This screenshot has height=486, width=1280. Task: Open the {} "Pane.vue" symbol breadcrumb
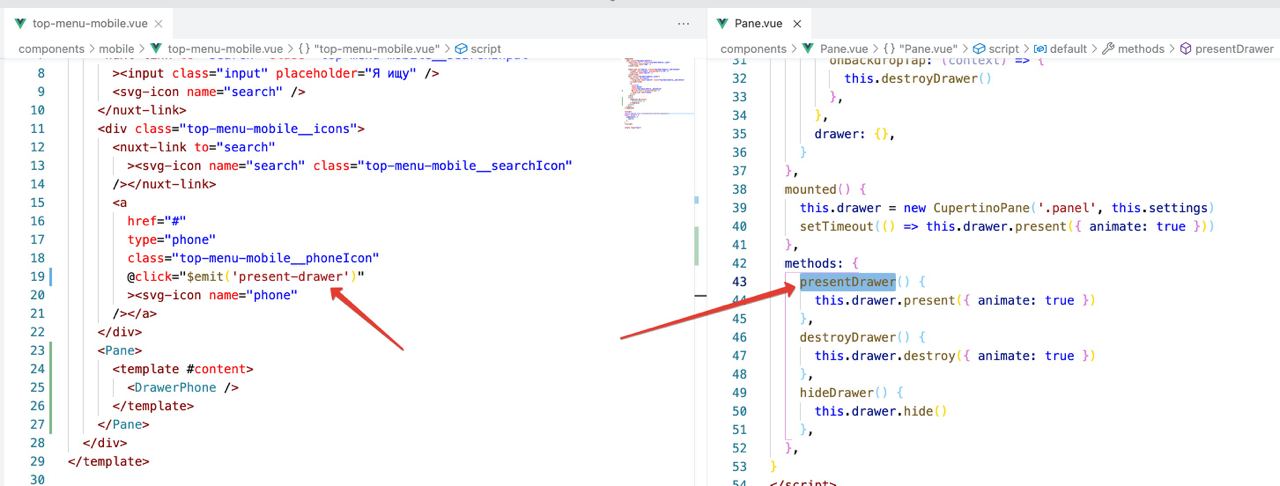[920, 48]
